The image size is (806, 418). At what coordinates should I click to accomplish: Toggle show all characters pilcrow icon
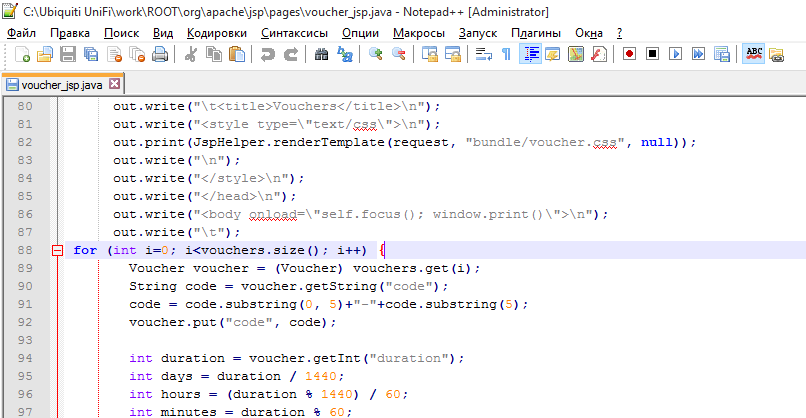(x=506, y=54)
